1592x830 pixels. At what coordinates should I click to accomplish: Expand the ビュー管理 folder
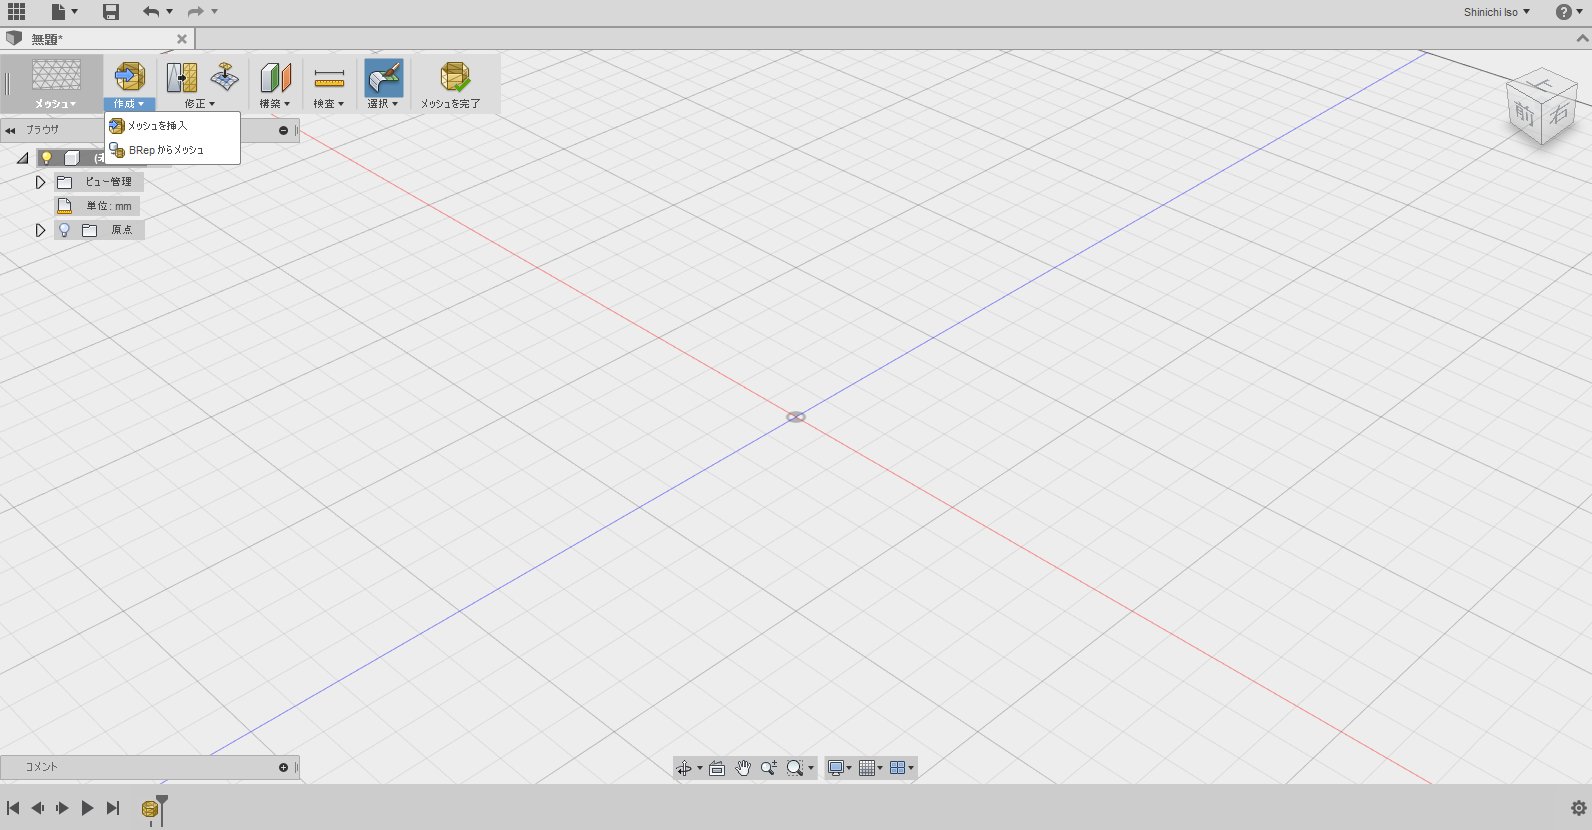coord(40,182)
